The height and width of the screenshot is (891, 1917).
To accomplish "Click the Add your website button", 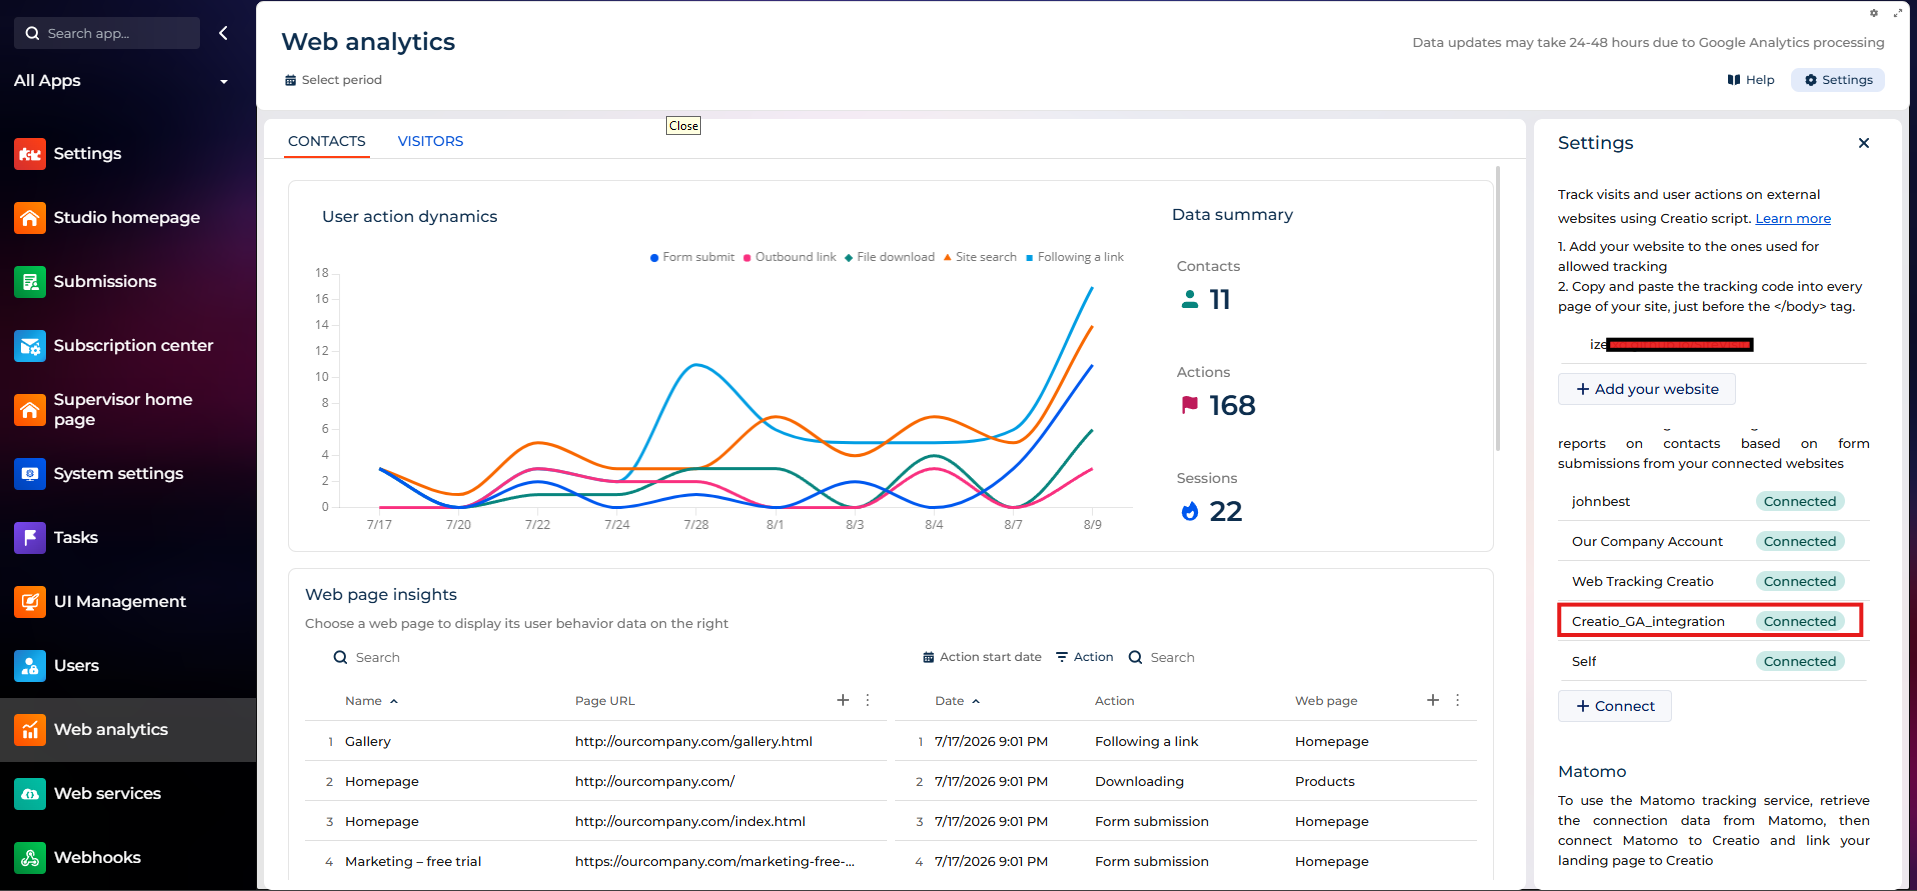I will point(1646,389).
